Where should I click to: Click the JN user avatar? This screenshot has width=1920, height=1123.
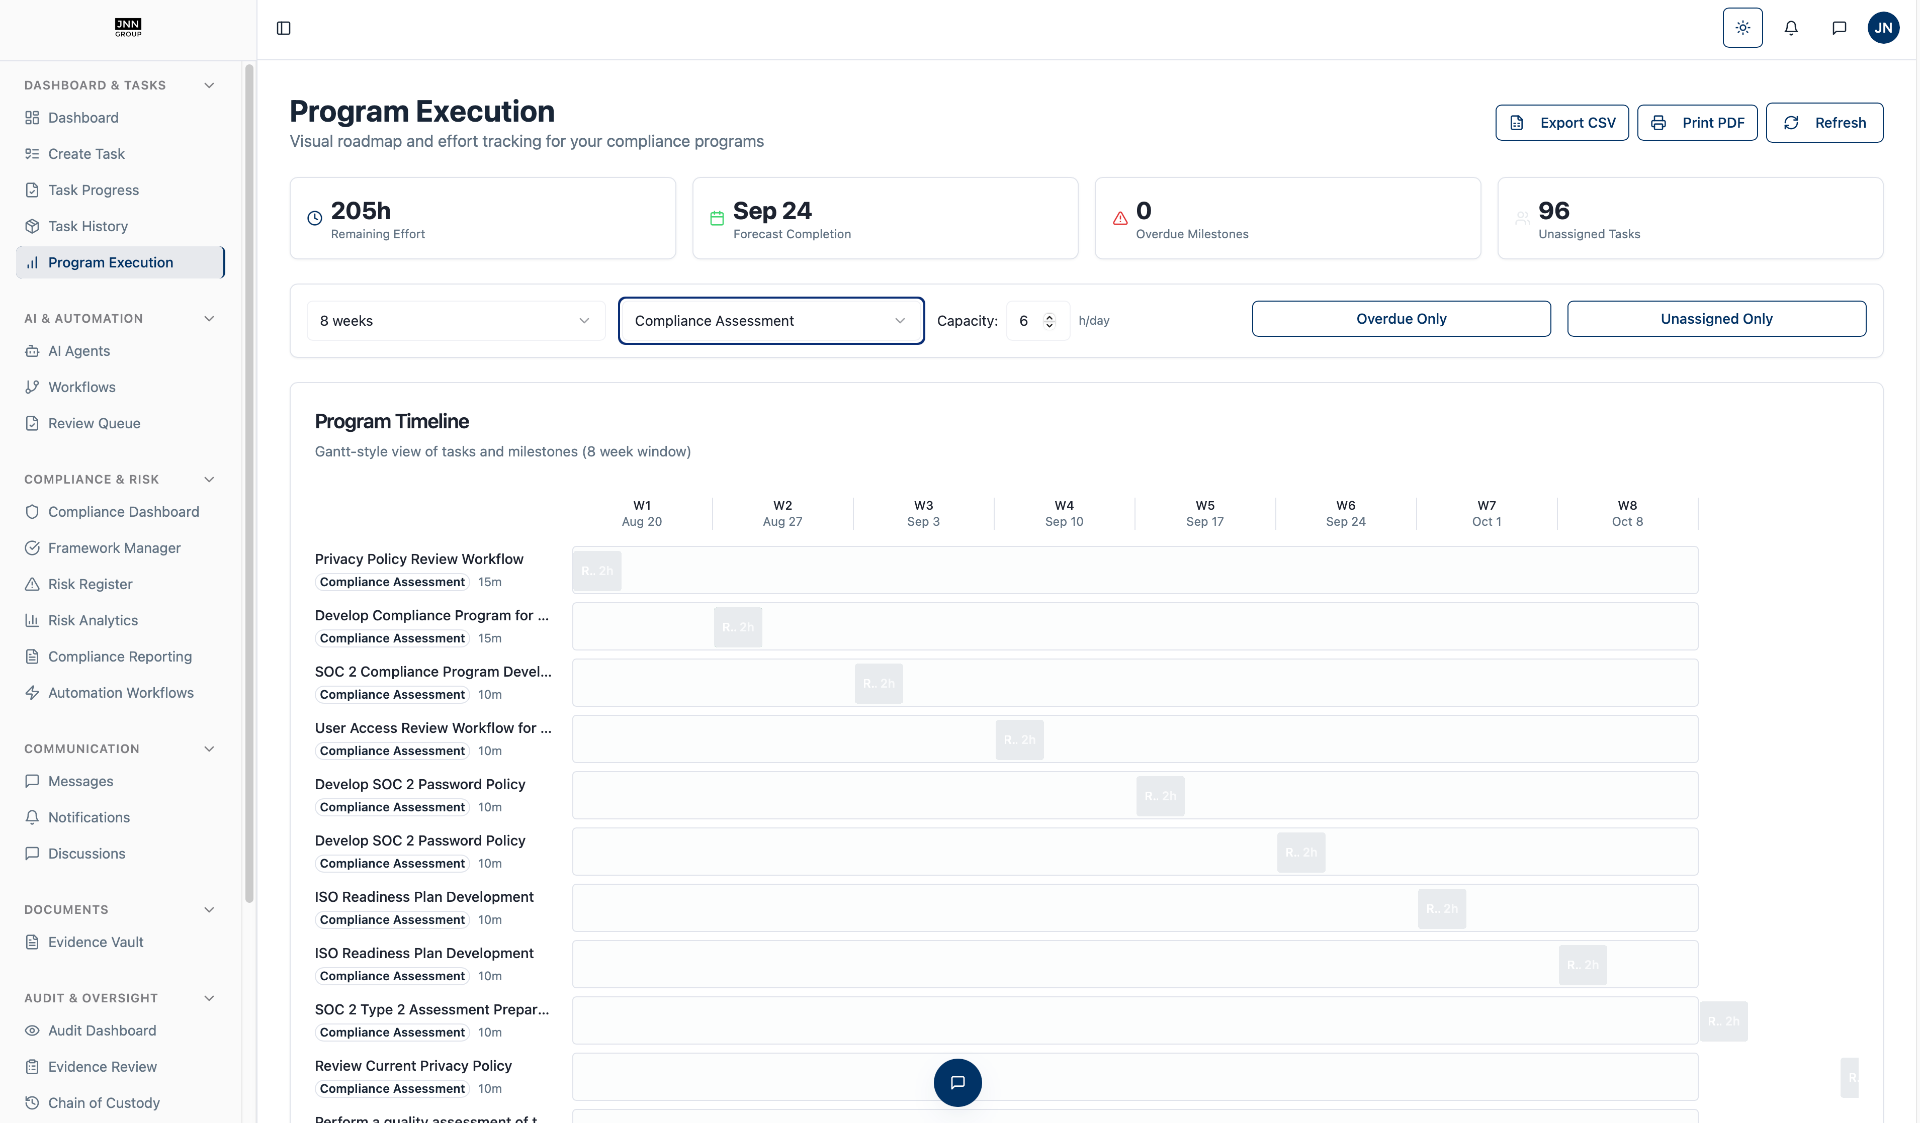(x=1883, y=28)
